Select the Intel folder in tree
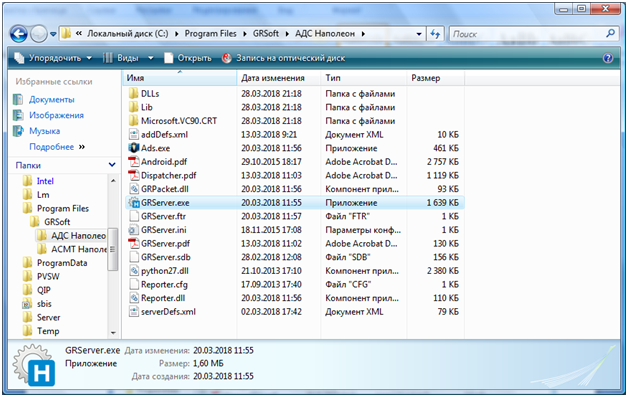 click(45, 181)
